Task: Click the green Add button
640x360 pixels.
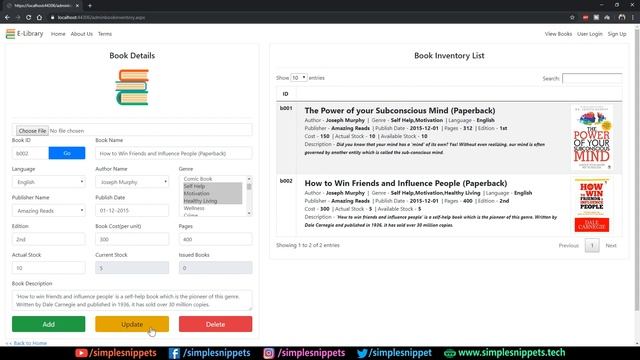Action: click(x=49, y=324)
